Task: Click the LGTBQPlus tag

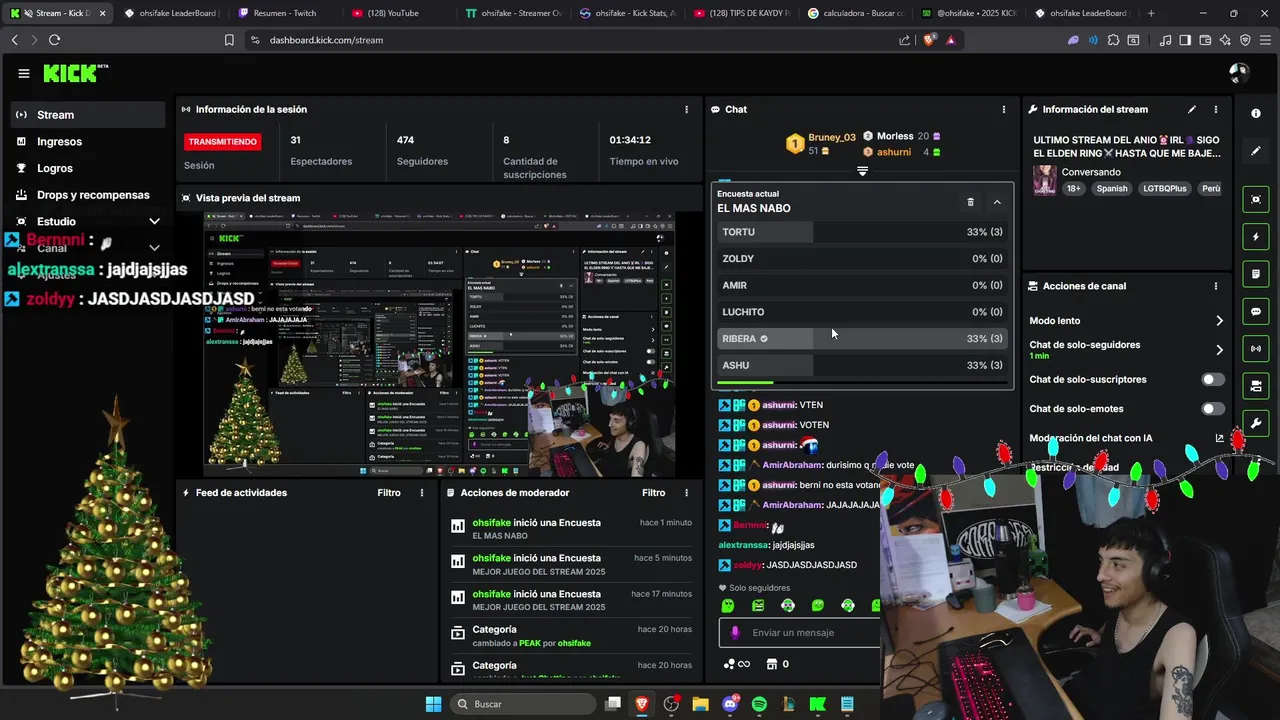Action: tap(1164, 188)
